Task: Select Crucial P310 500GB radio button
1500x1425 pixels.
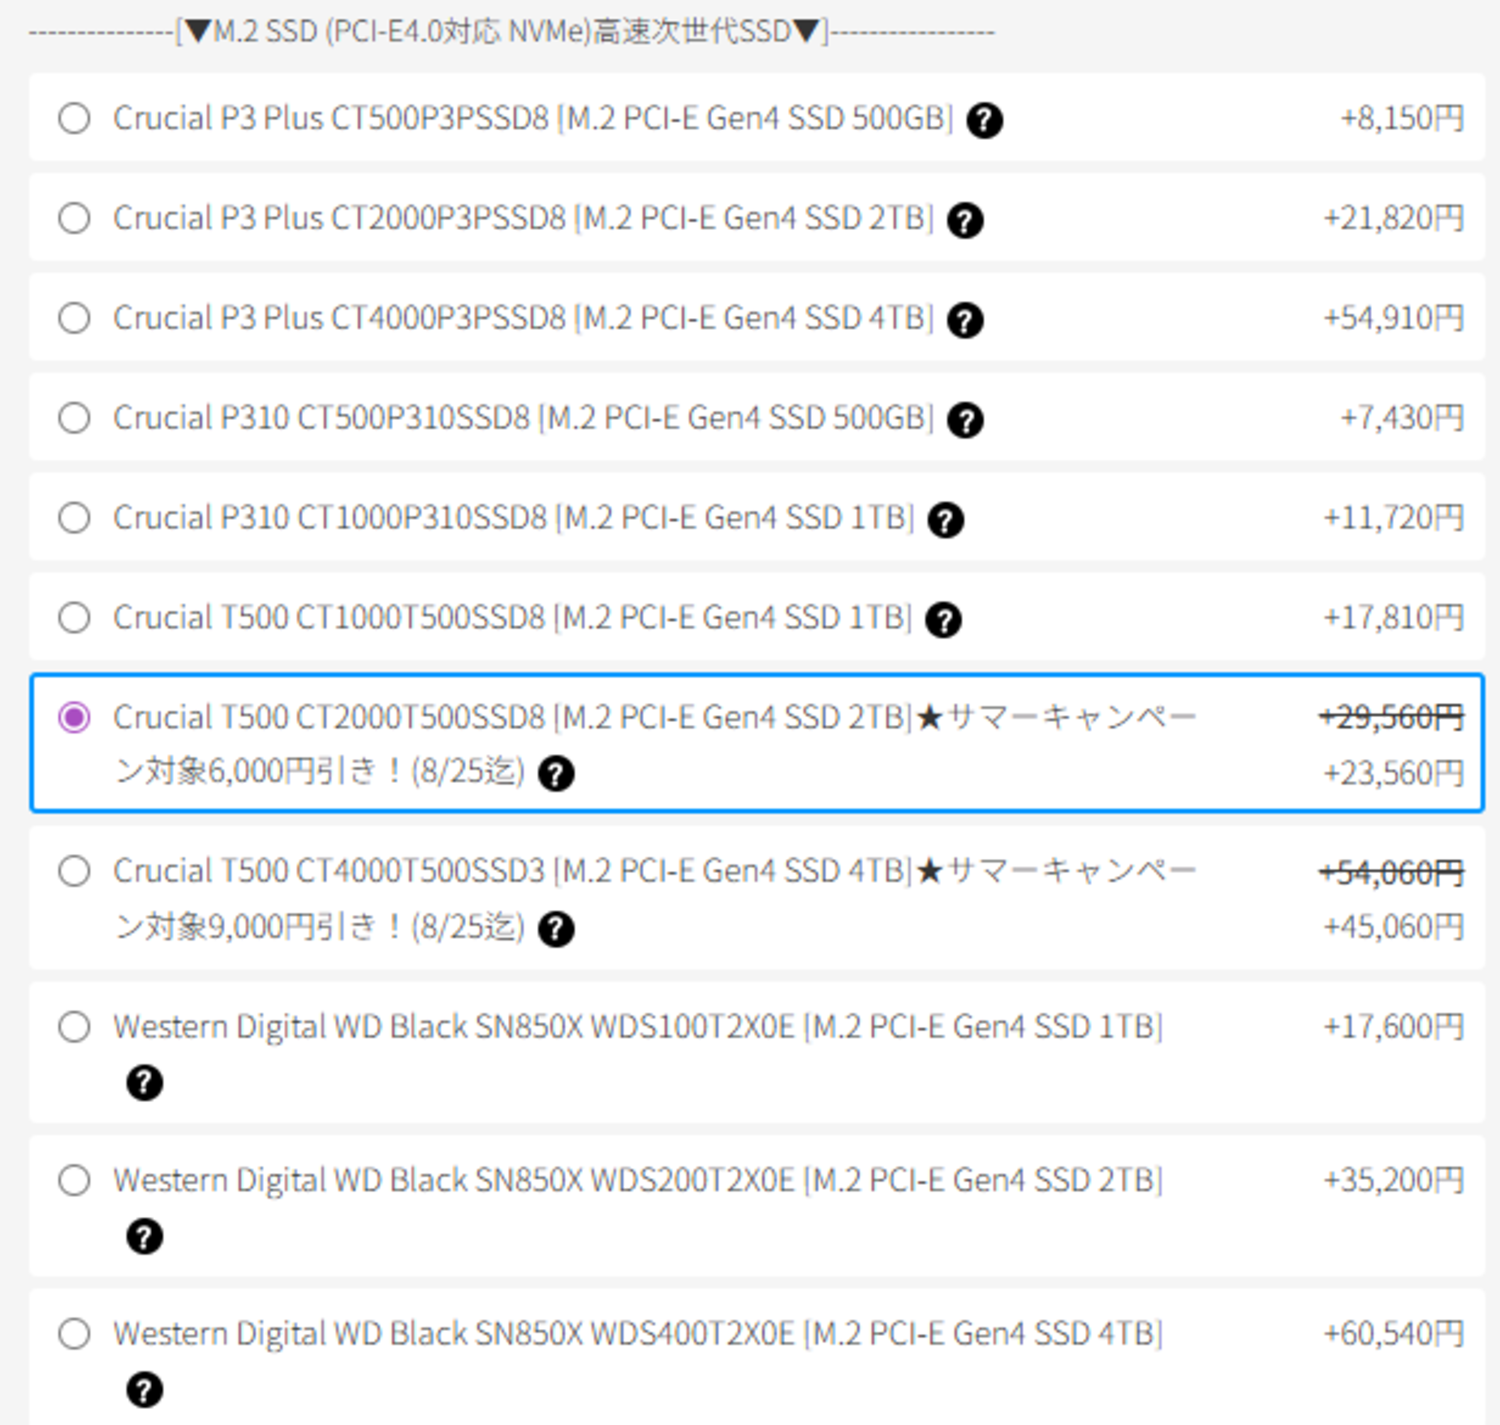Action: [74, 418]
